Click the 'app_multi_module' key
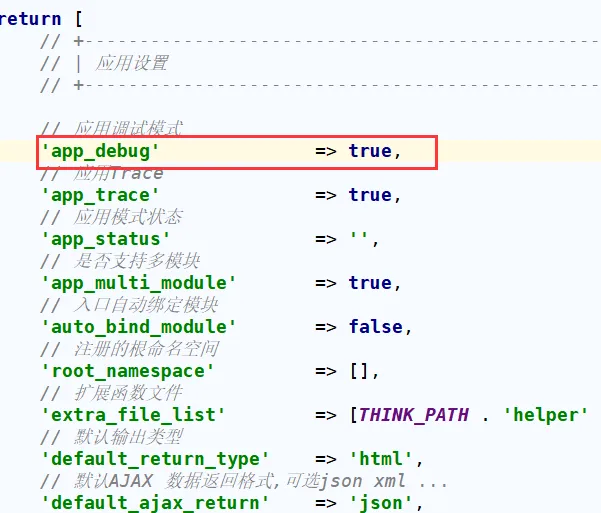Image resolution: width=601 pixels, height=513 pixels. tap(138, 283)
